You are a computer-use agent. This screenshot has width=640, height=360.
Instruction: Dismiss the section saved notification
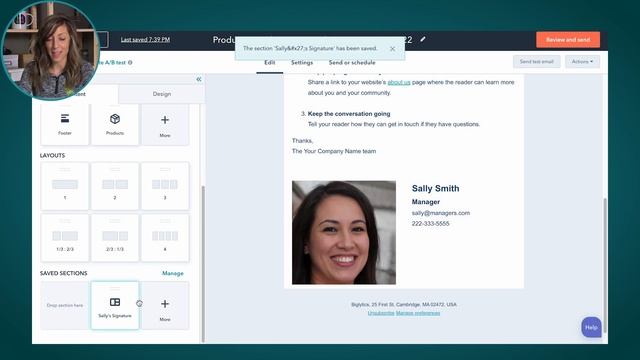coord(392,49)
